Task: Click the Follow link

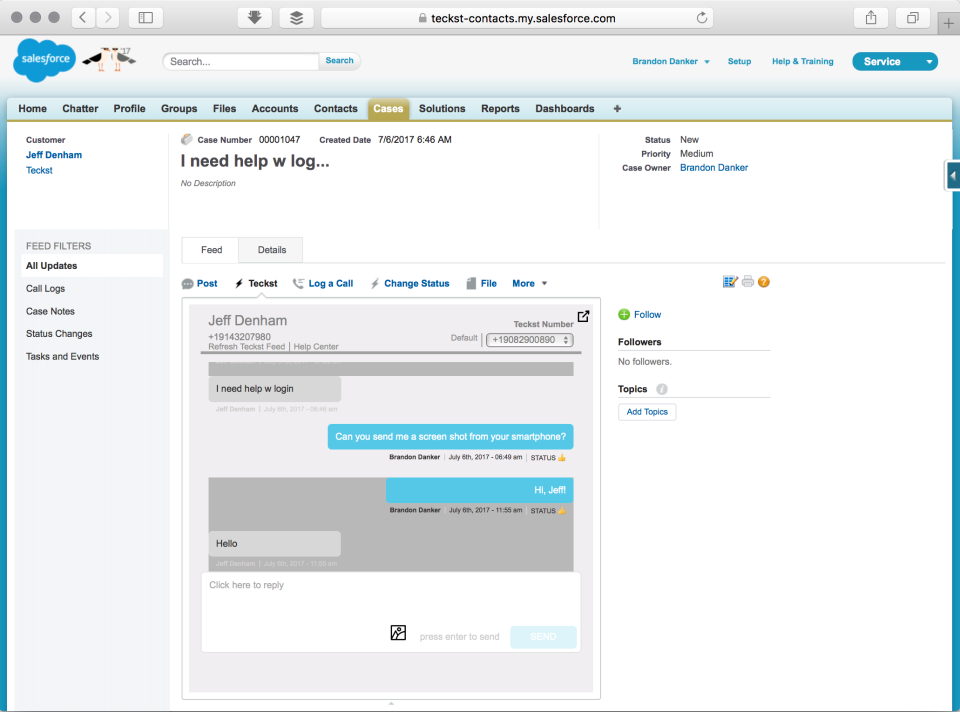Action: pyautogui.click(x=647, y=315)
